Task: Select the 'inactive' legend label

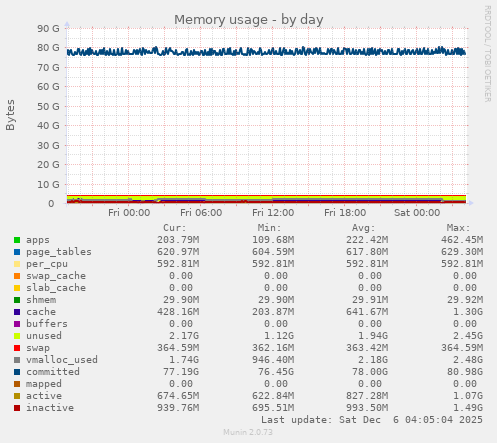Action: point(50,408)
